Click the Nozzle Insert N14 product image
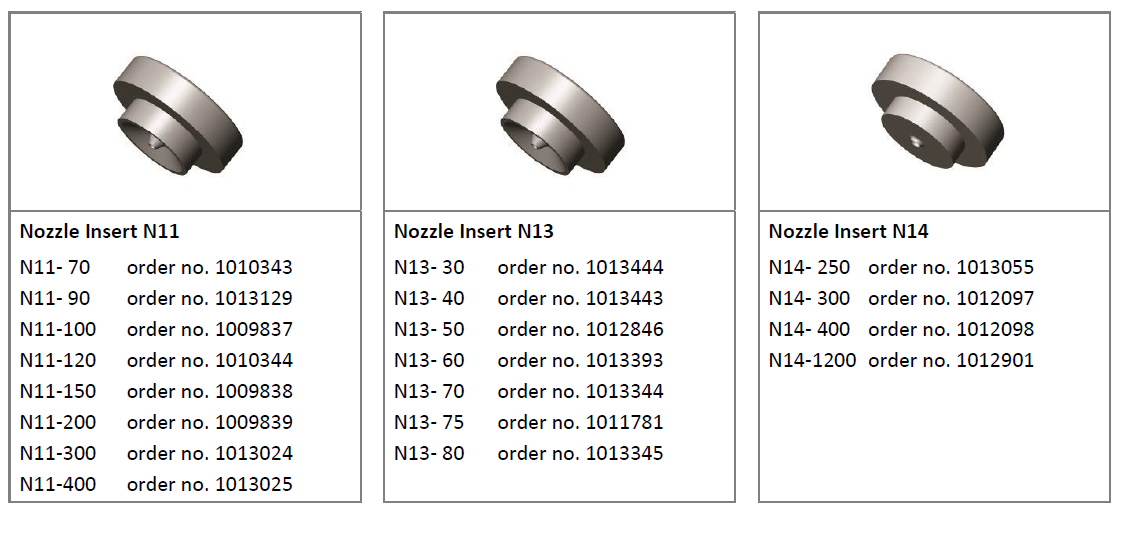1126x540 pixels. (x=937, y=111)
